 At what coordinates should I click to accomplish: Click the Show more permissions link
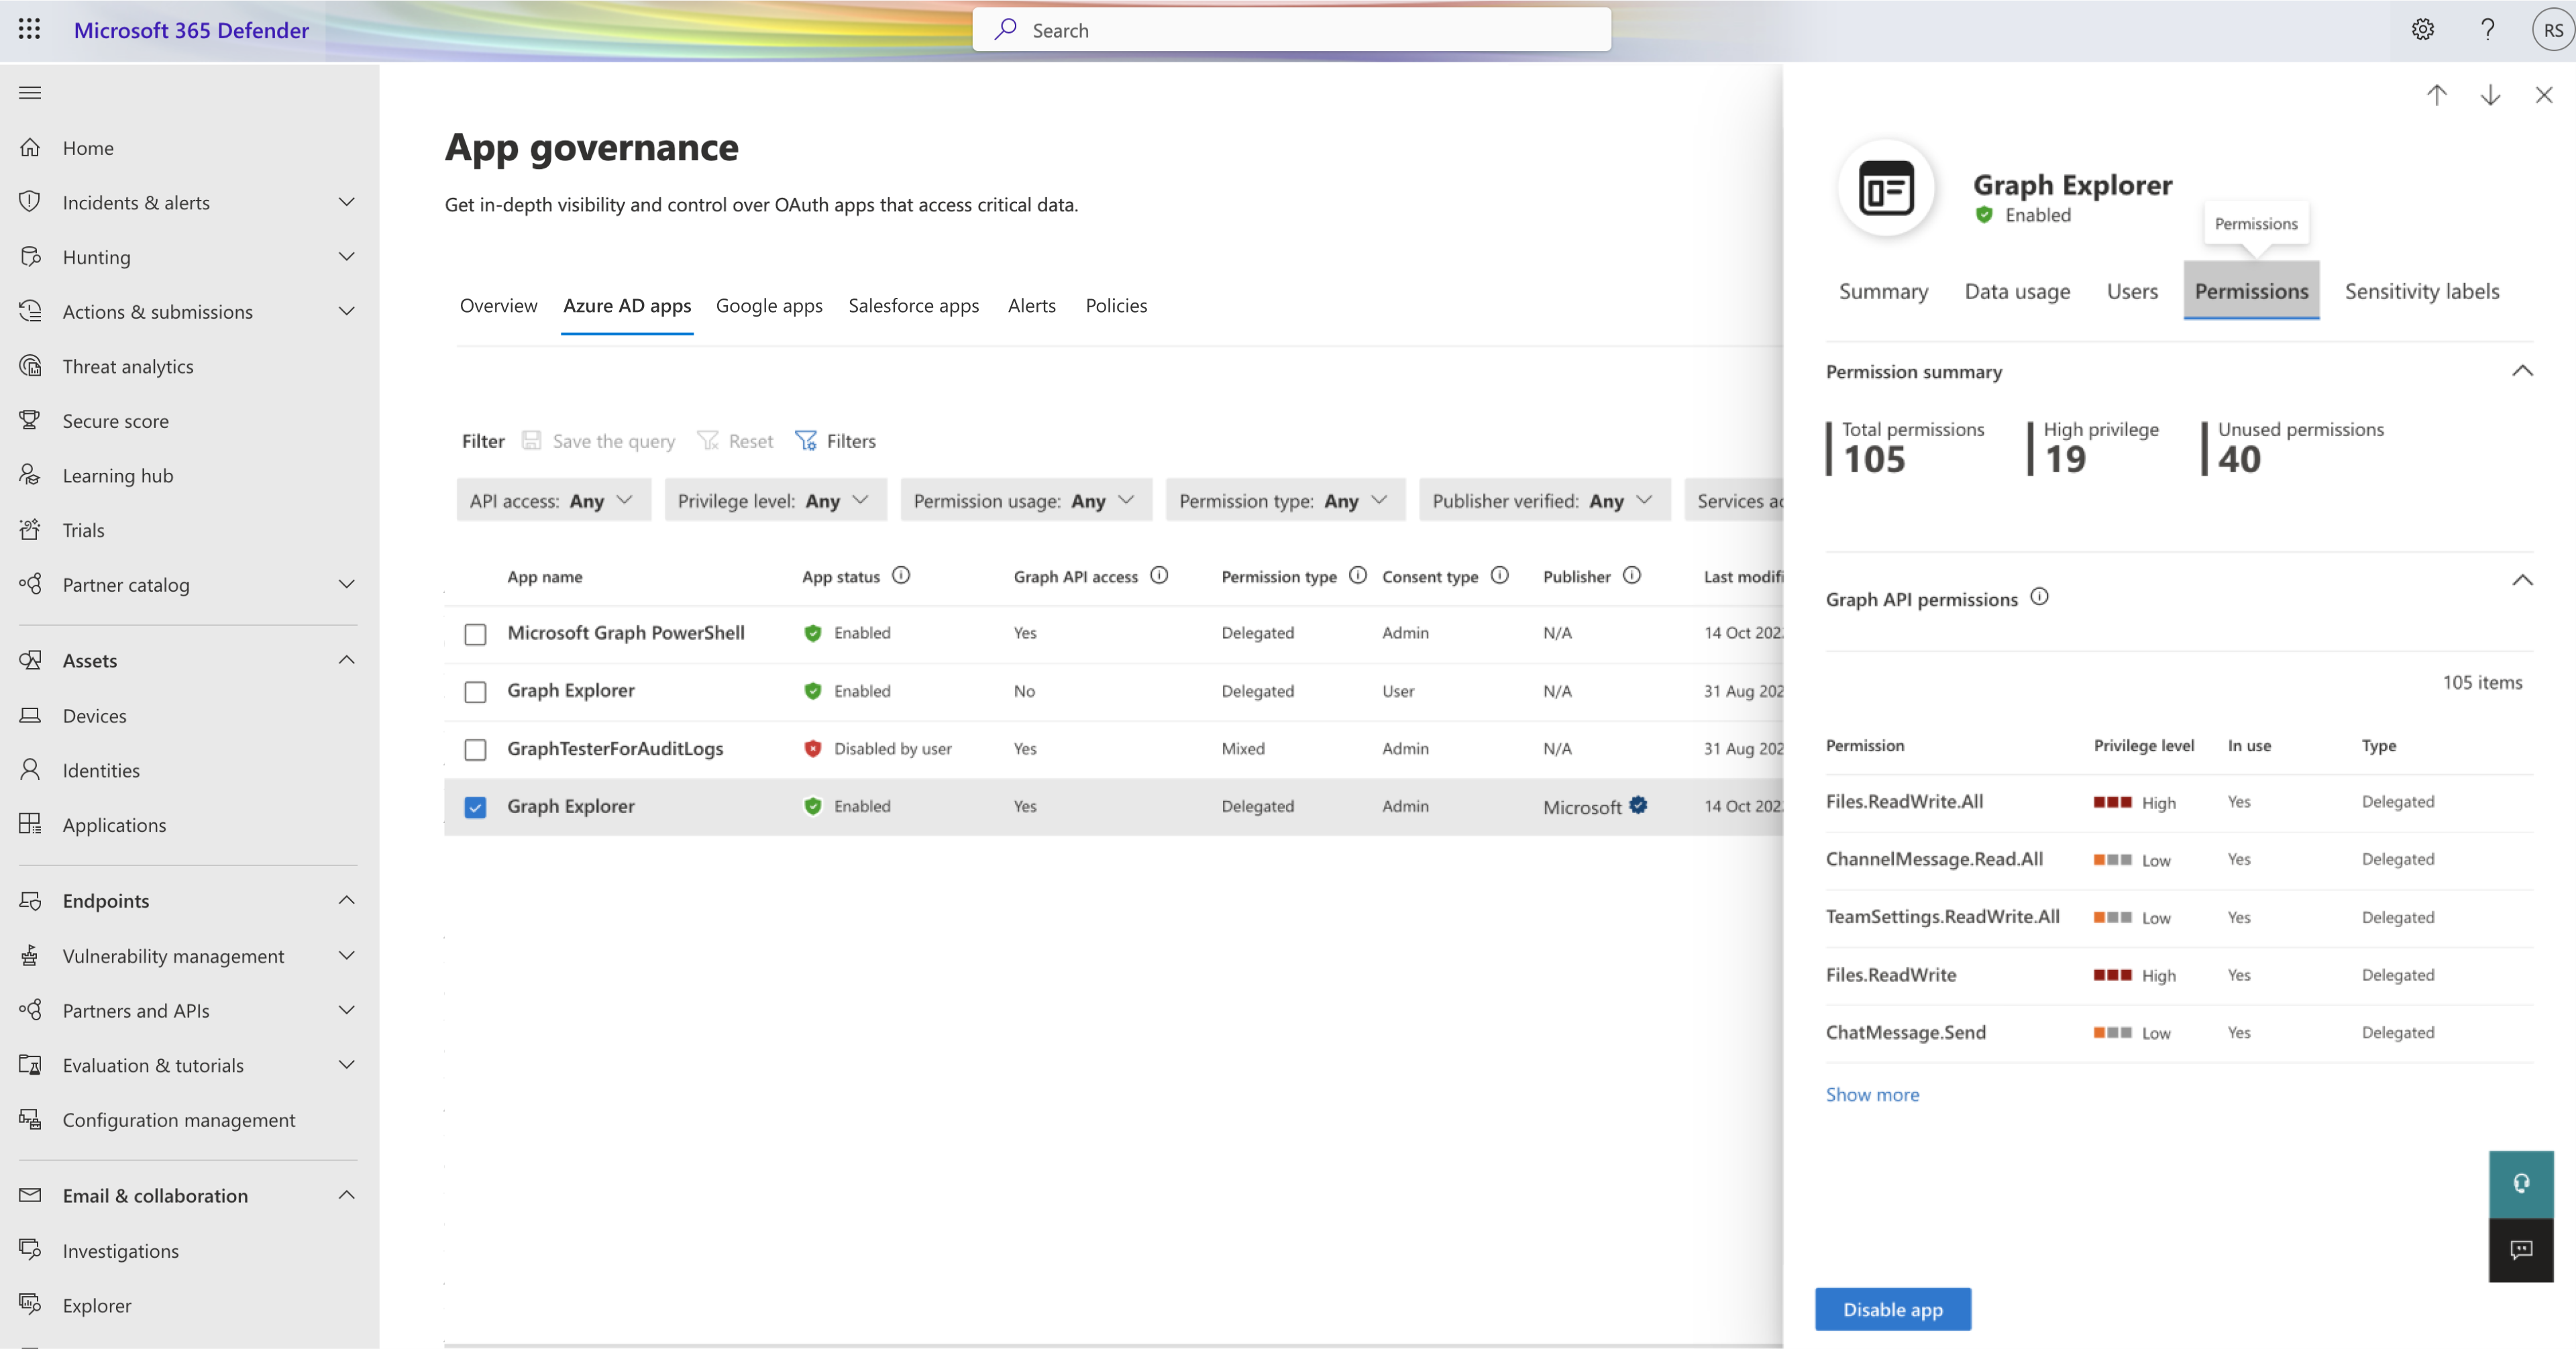click(1872, 1093)
